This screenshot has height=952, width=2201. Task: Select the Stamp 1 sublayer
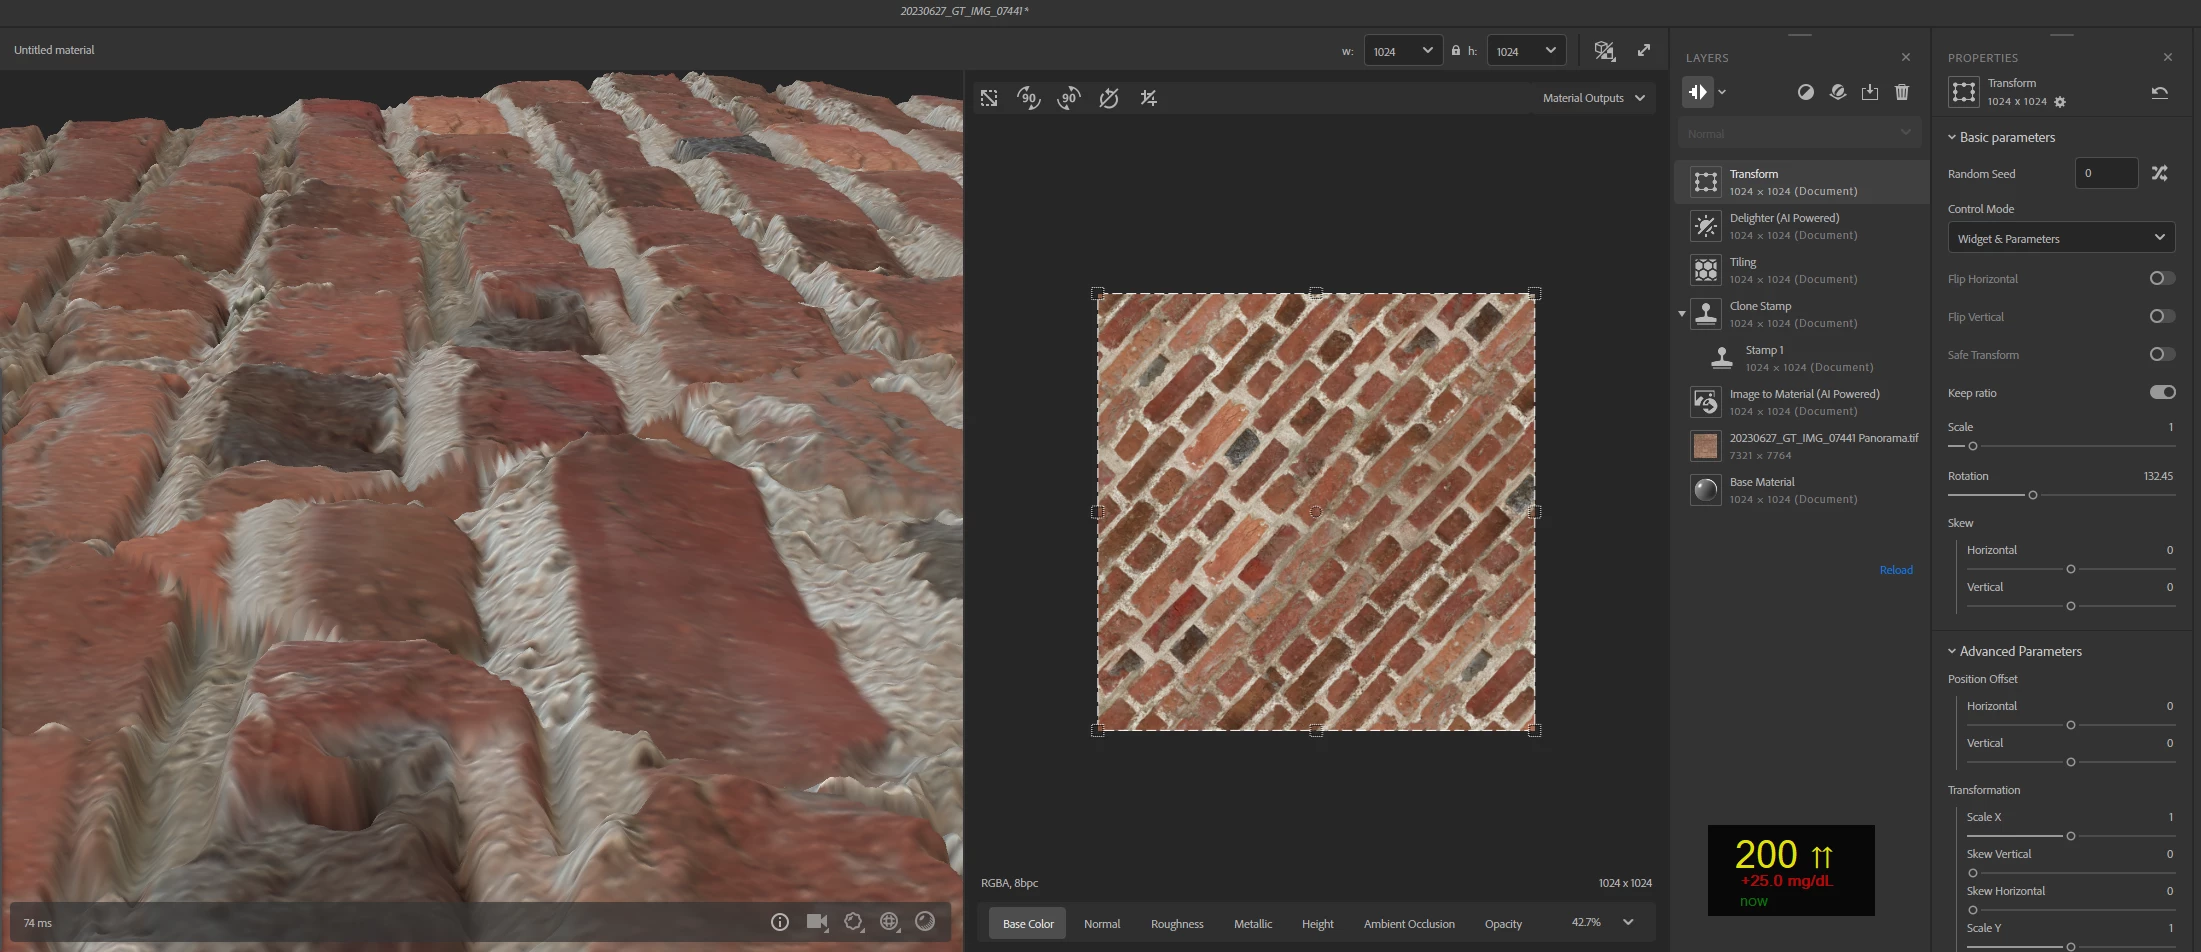click(1801, 358)
